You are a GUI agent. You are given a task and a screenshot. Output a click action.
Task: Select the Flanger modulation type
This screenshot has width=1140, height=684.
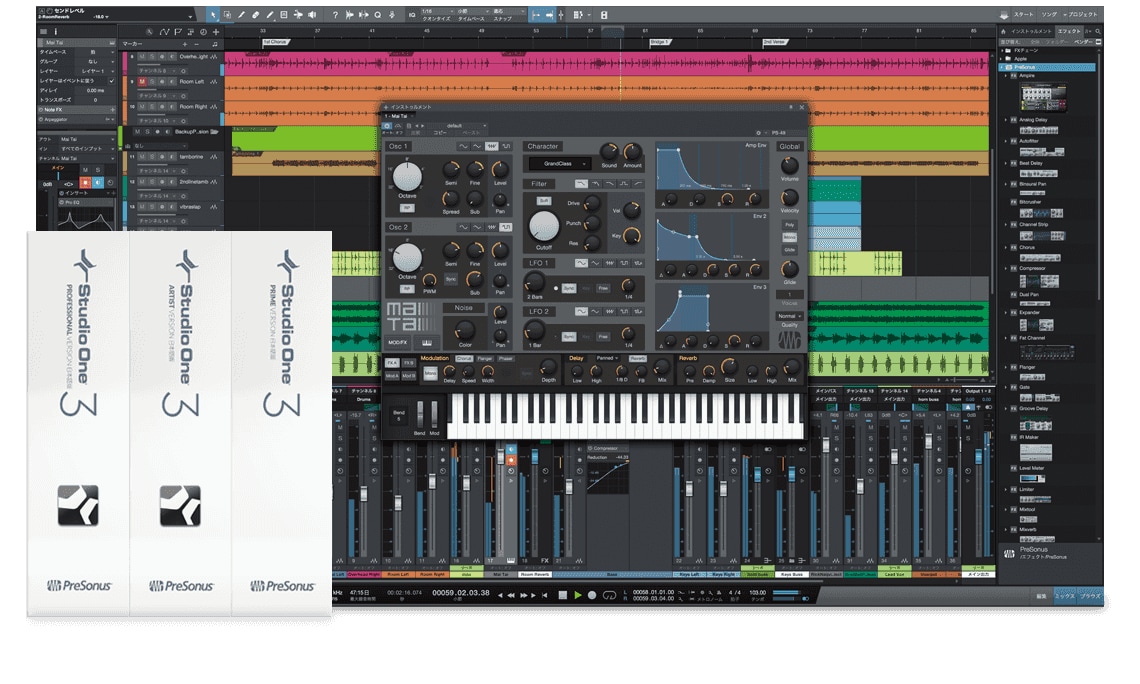point(485,358)
